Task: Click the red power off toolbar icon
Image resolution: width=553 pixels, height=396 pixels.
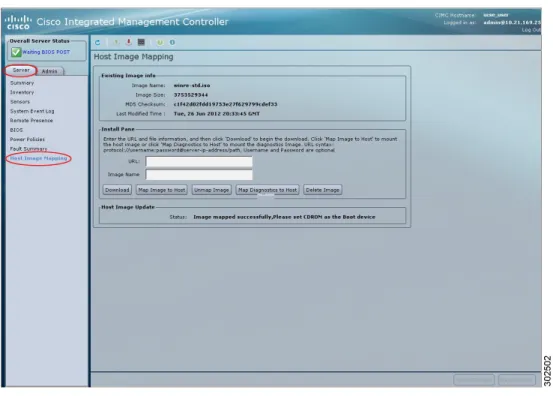Action: pos(129,42)
